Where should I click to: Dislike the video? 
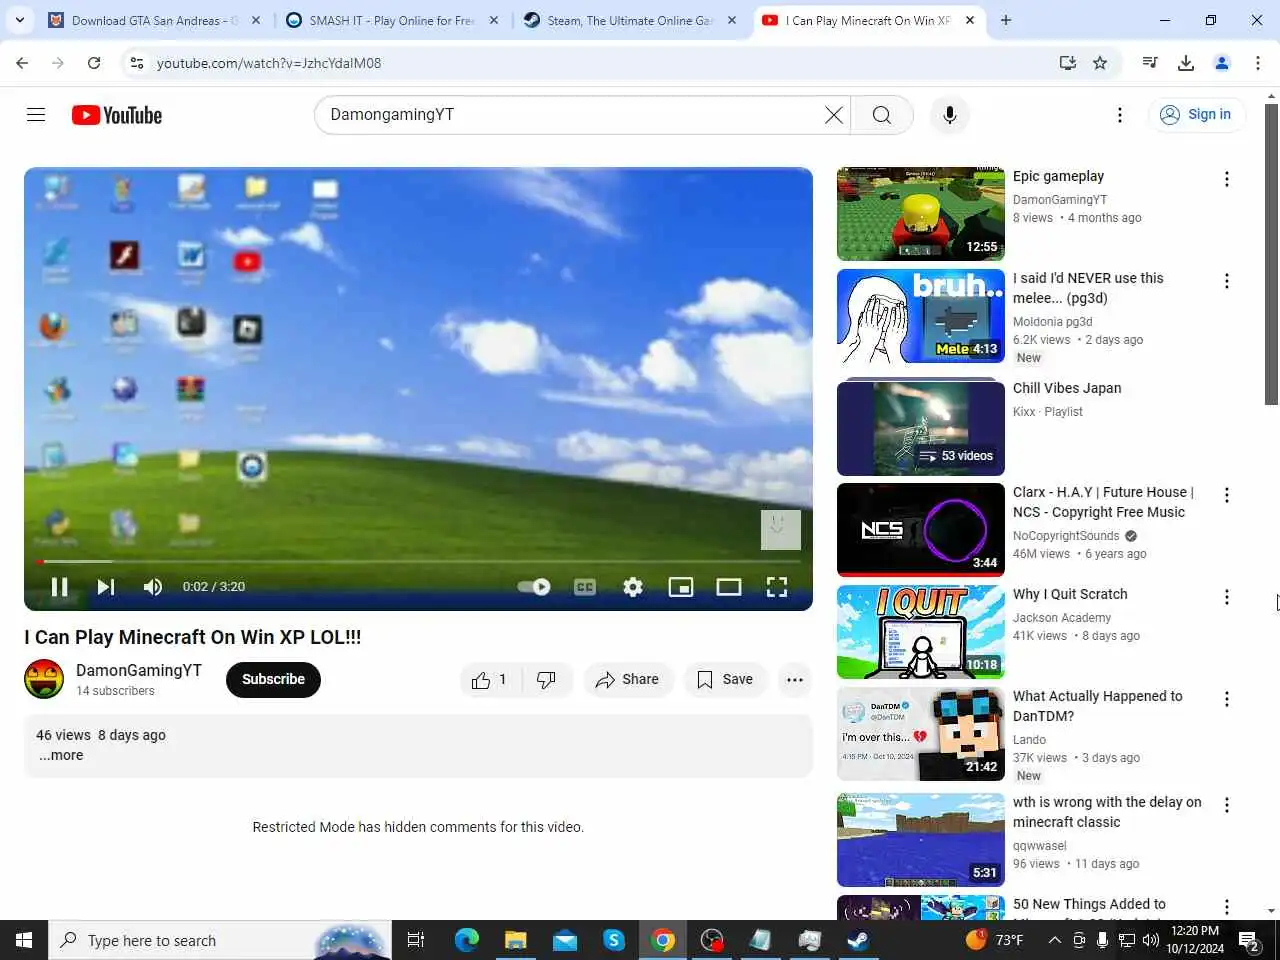pyautogui.click(x=547, y=680)
